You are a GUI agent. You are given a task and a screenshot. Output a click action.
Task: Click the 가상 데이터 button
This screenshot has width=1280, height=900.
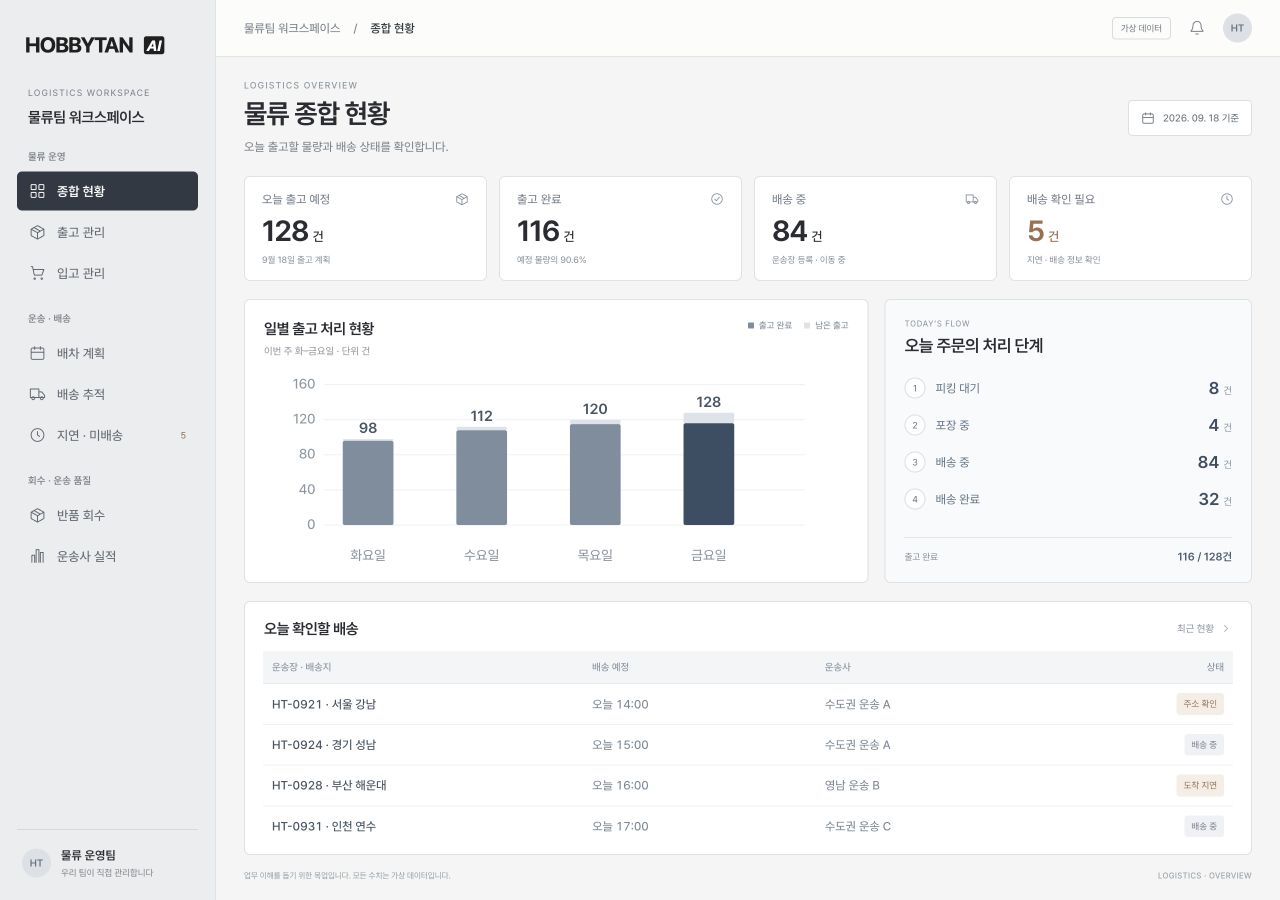pyautogui.click(x=1141, y=28)
